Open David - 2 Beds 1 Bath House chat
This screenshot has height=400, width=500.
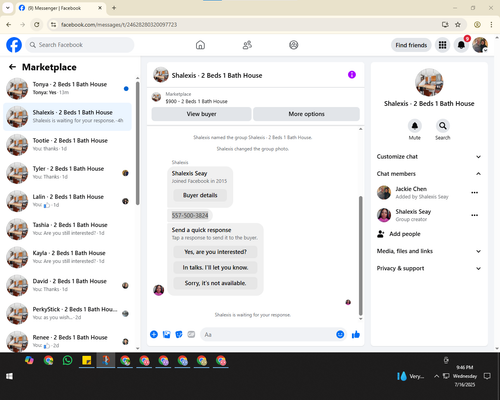[x=67, y=285]
